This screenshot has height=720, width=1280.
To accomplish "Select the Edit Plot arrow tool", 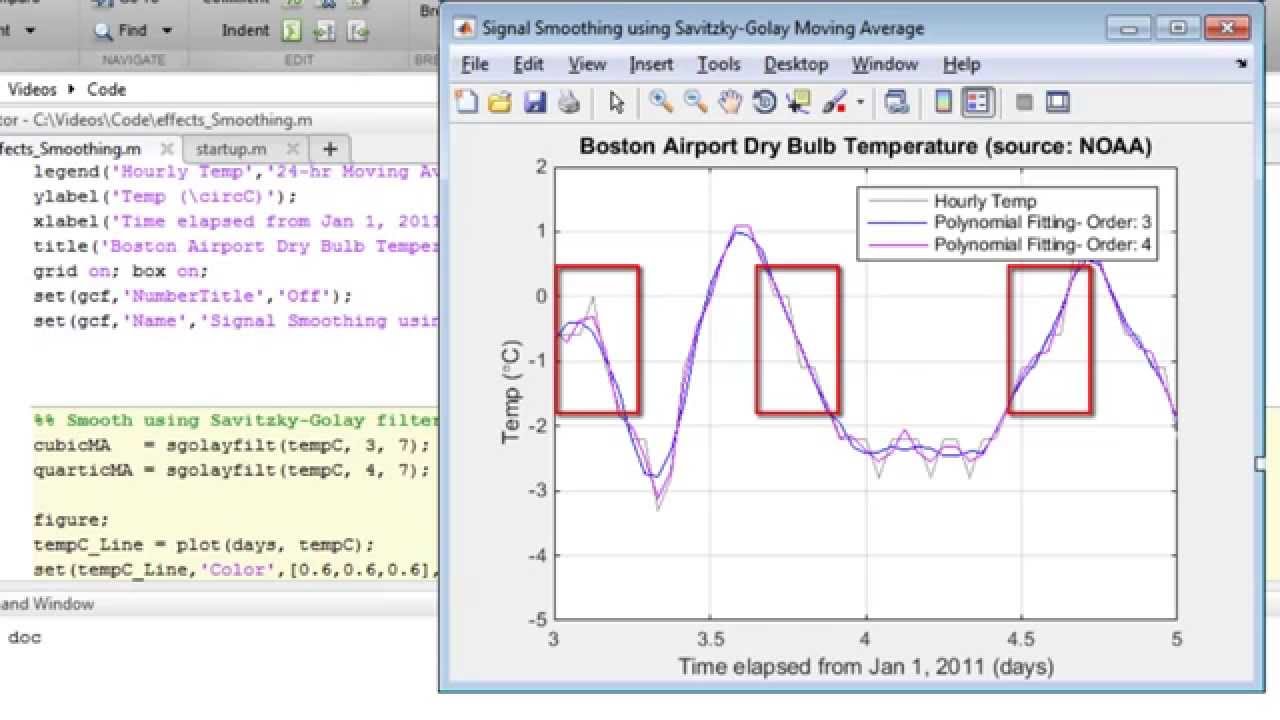I will click(616, 101).
